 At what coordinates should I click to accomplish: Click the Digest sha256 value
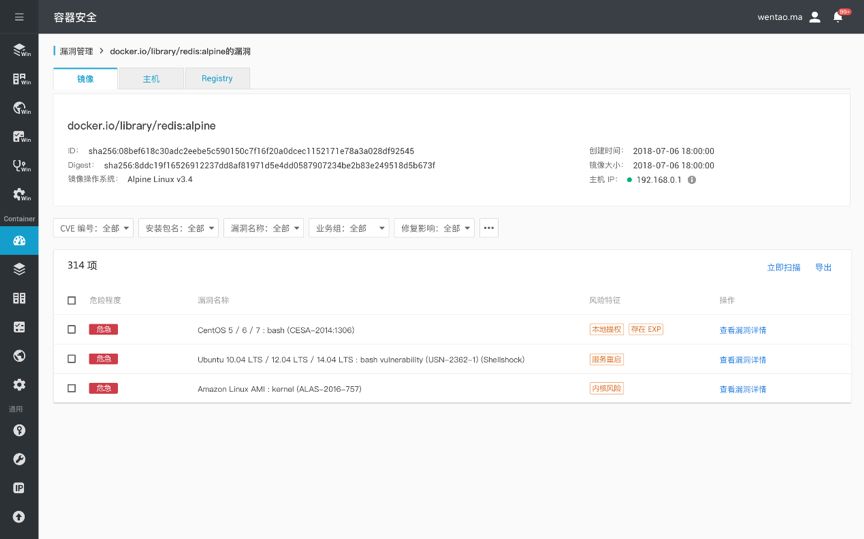[269, 165]
